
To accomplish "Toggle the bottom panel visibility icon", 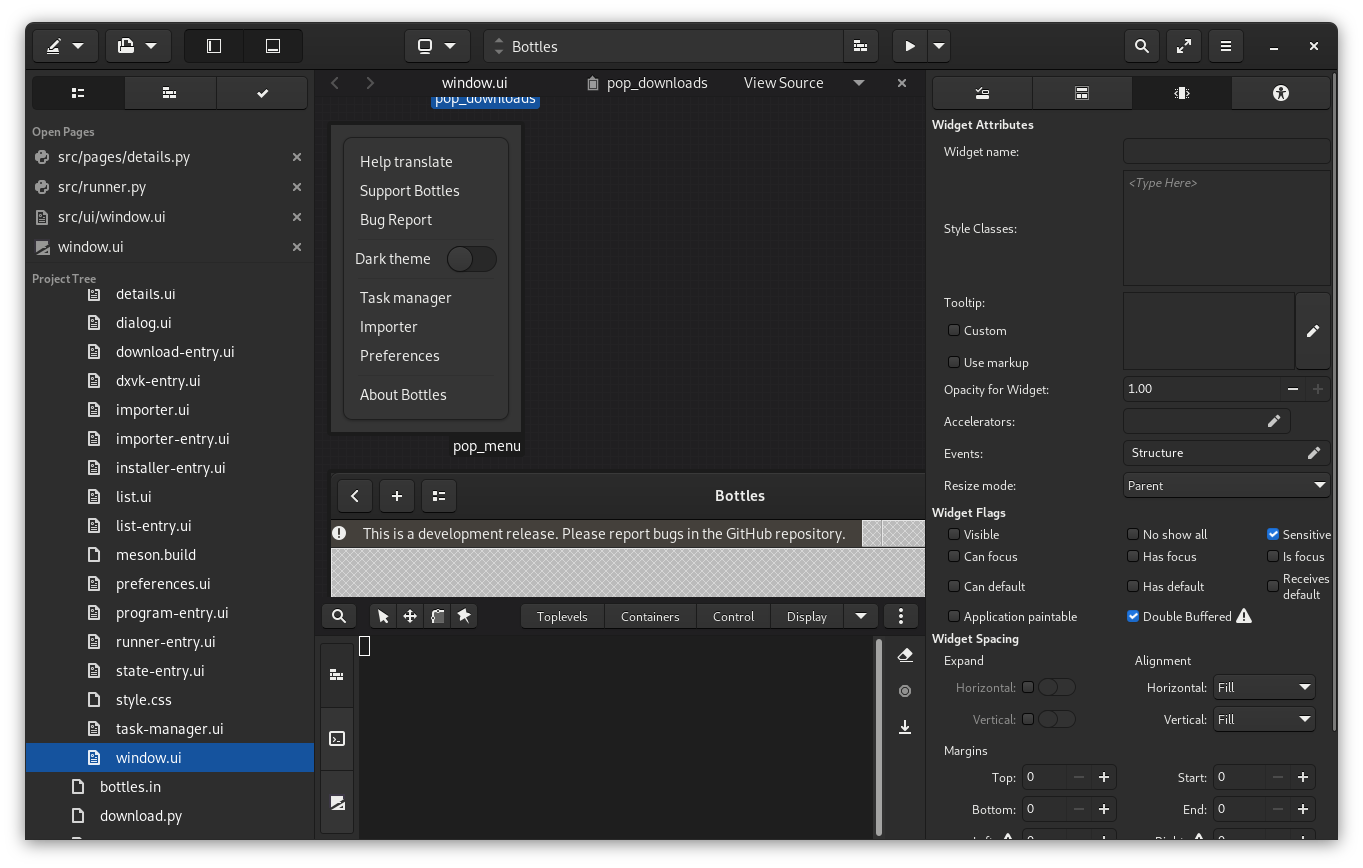I will (x=272, y=46).
